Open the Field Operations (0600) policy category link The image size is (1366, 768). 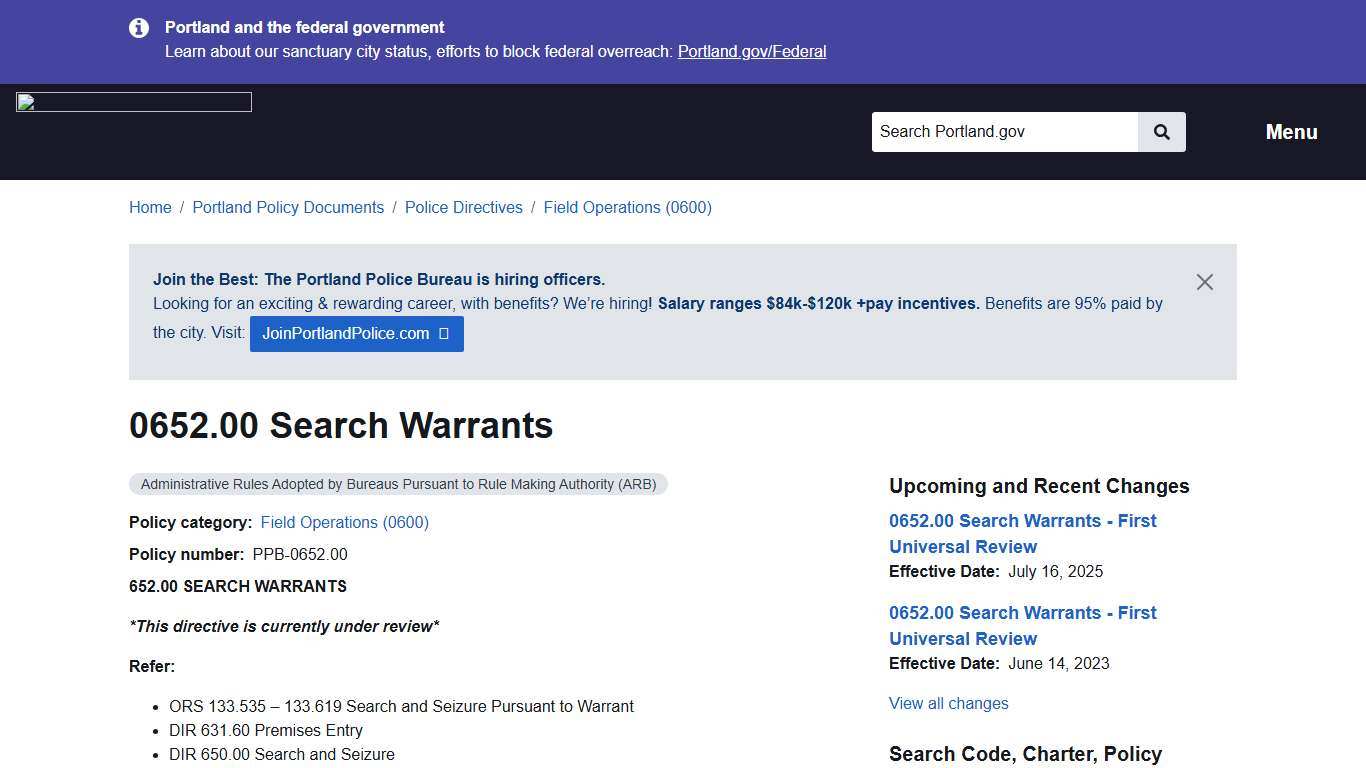(344, 522)
